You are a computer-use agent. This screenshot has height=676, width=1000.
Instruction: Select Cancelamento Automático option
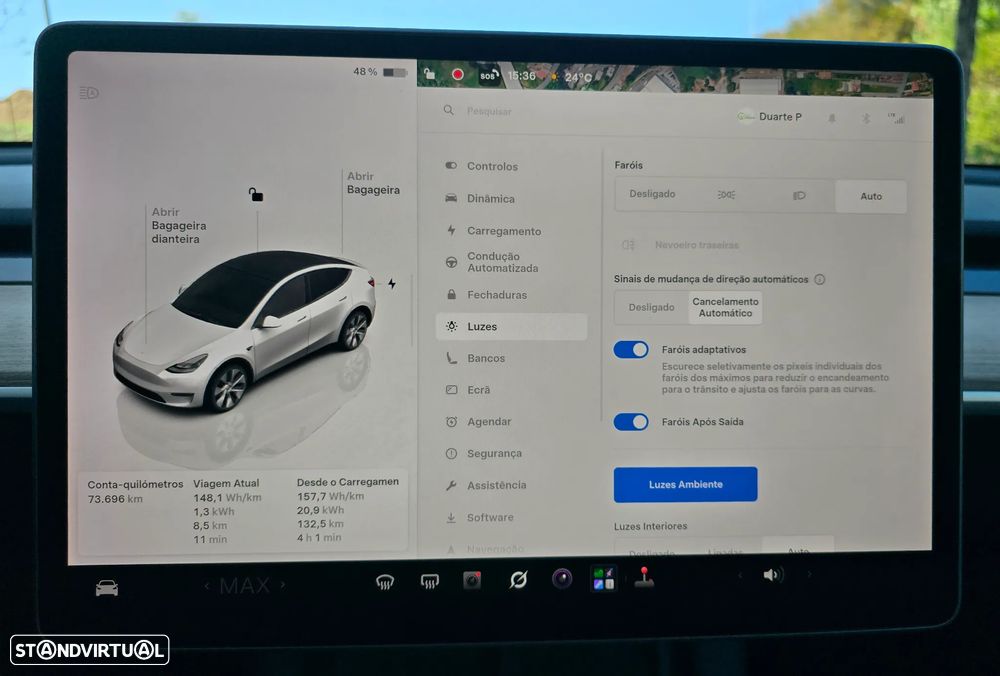(x=725, y=307)
